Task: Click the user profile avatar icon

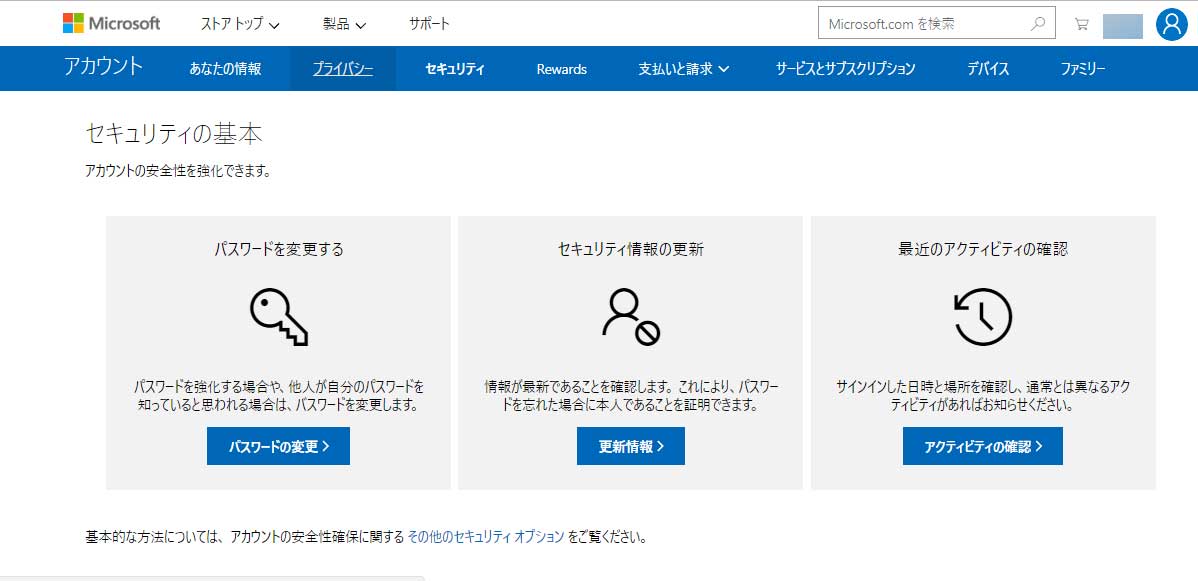Action: click(x=1171, y=24)
